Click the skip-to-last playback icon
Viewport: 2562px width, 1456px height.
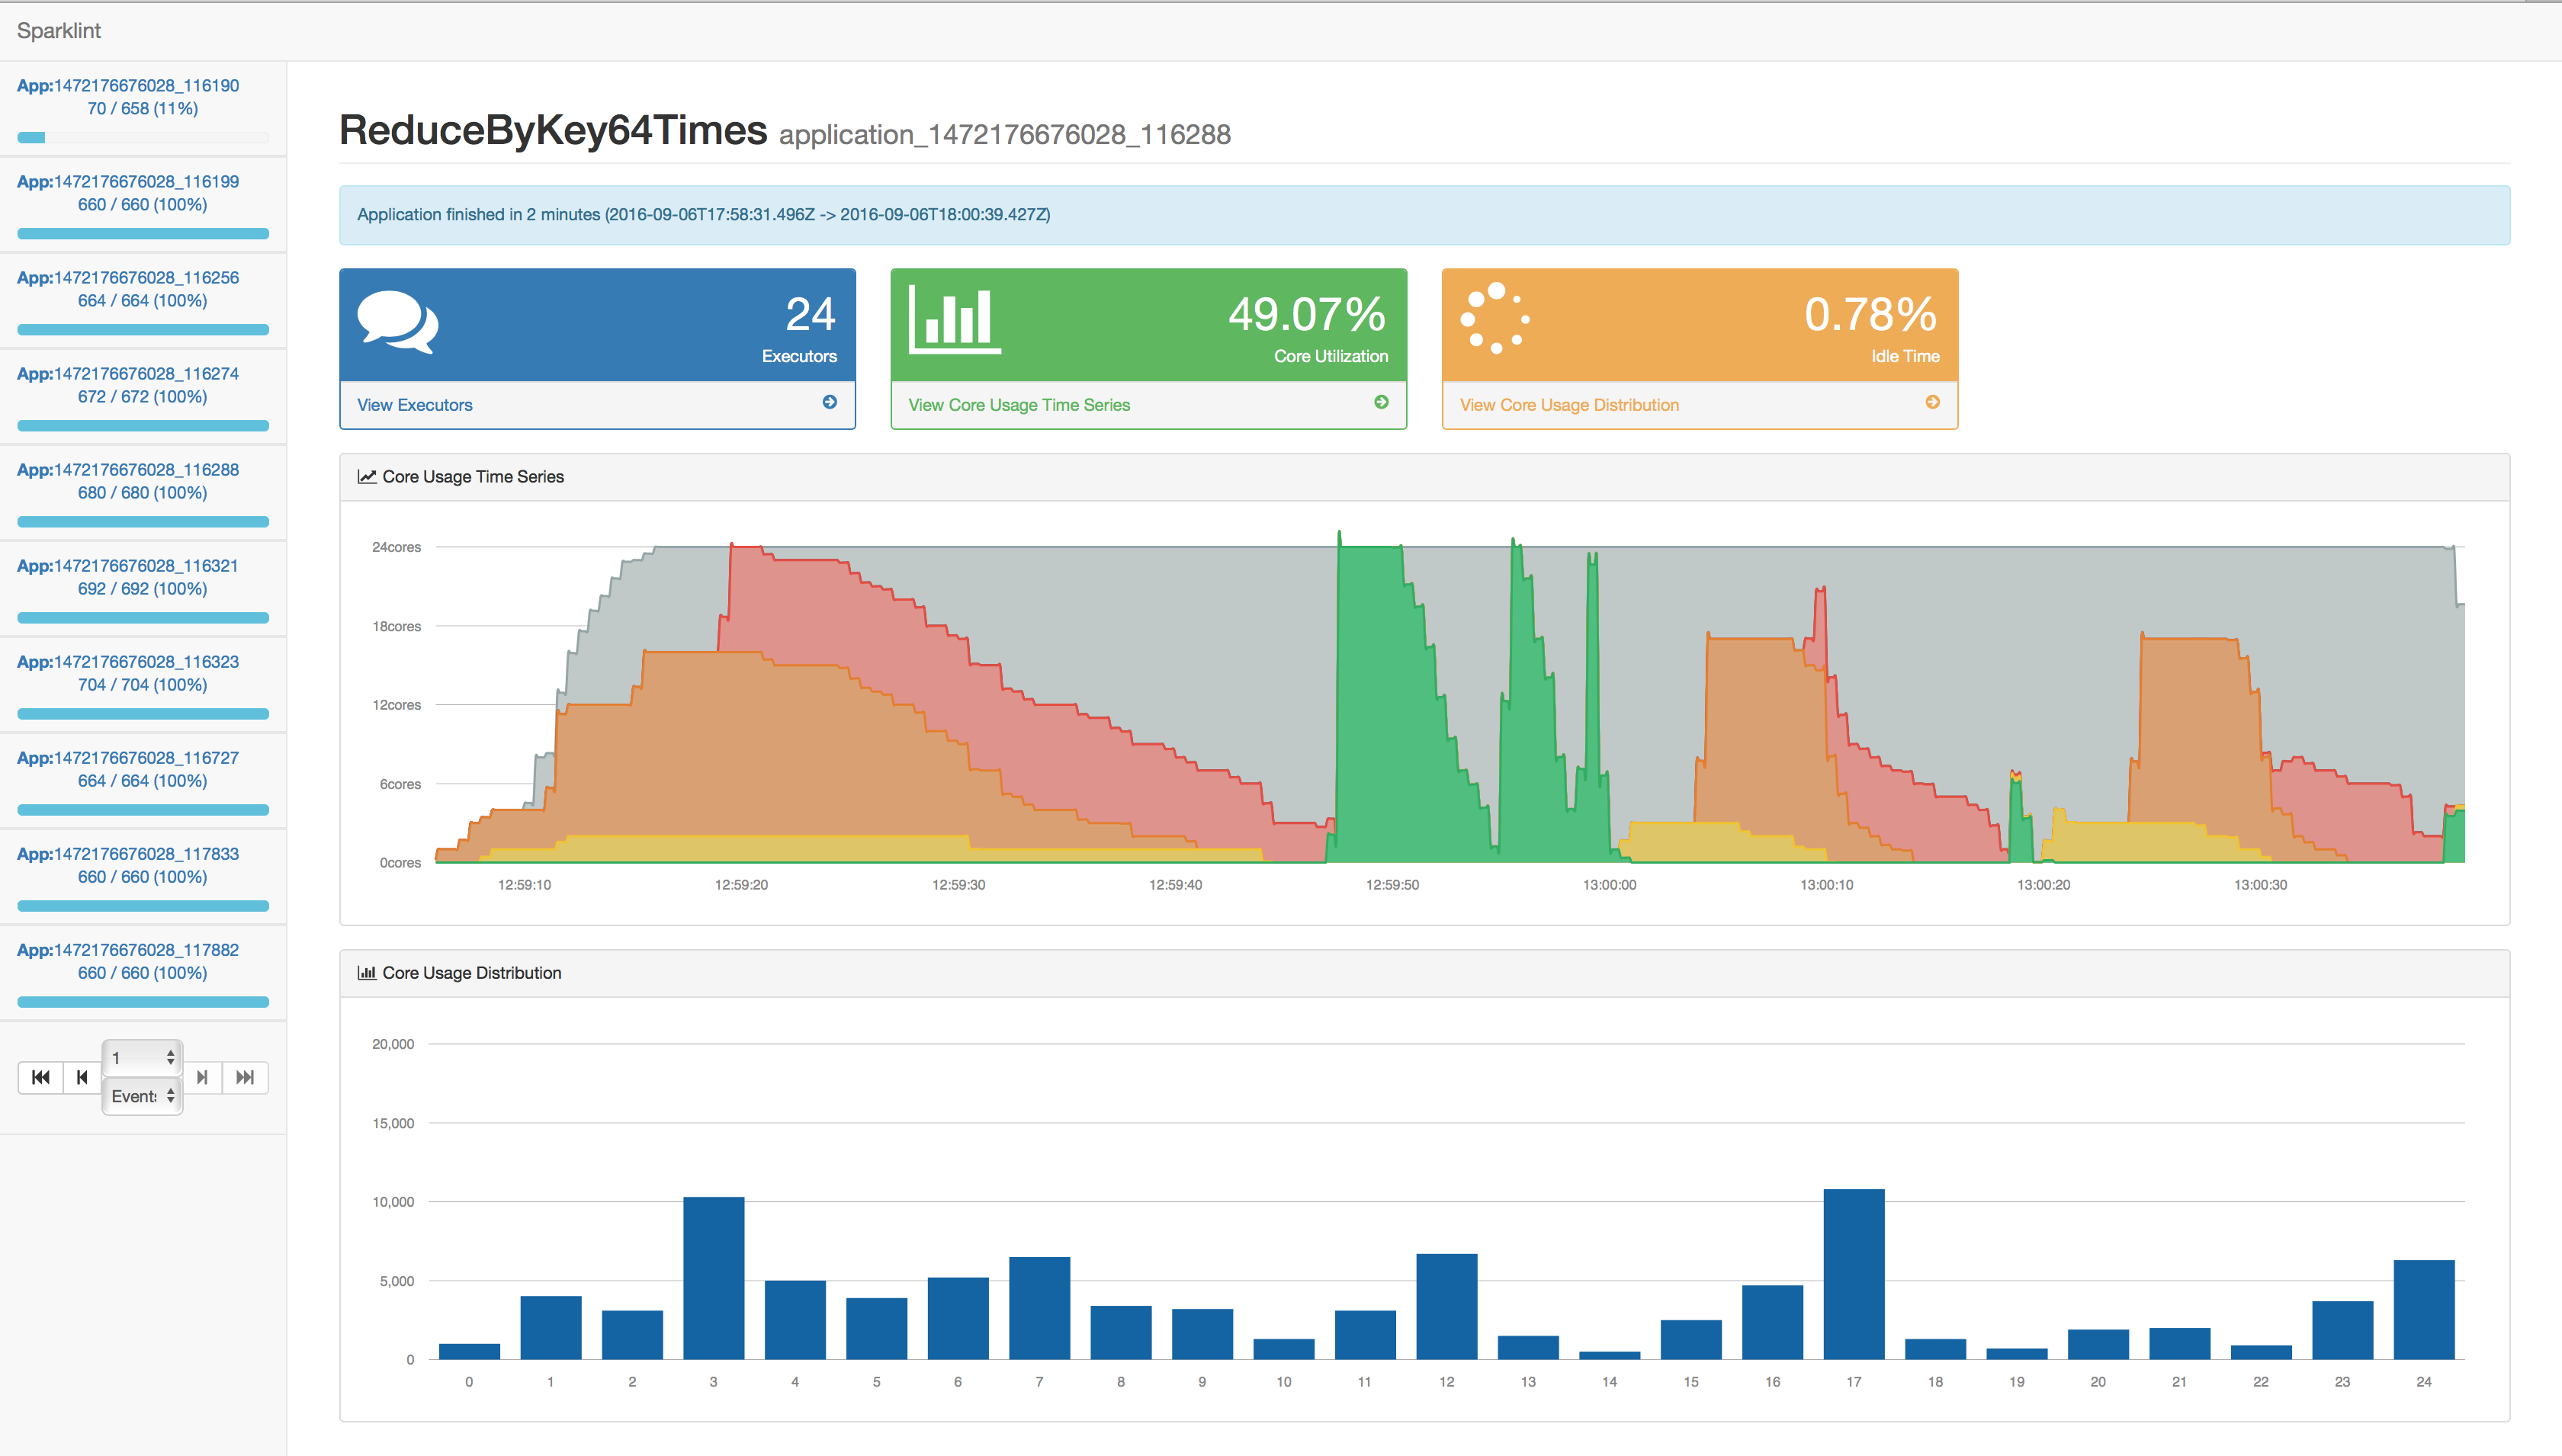click(x=245, y=1077)
